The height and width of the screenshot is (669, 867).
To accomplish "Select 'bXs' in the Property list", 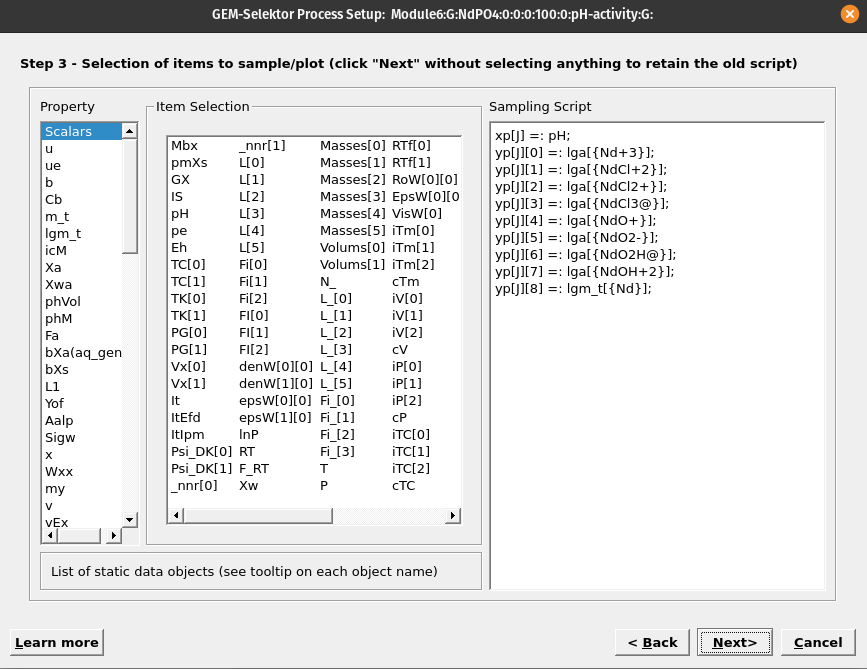I will (x=57, y=370).
